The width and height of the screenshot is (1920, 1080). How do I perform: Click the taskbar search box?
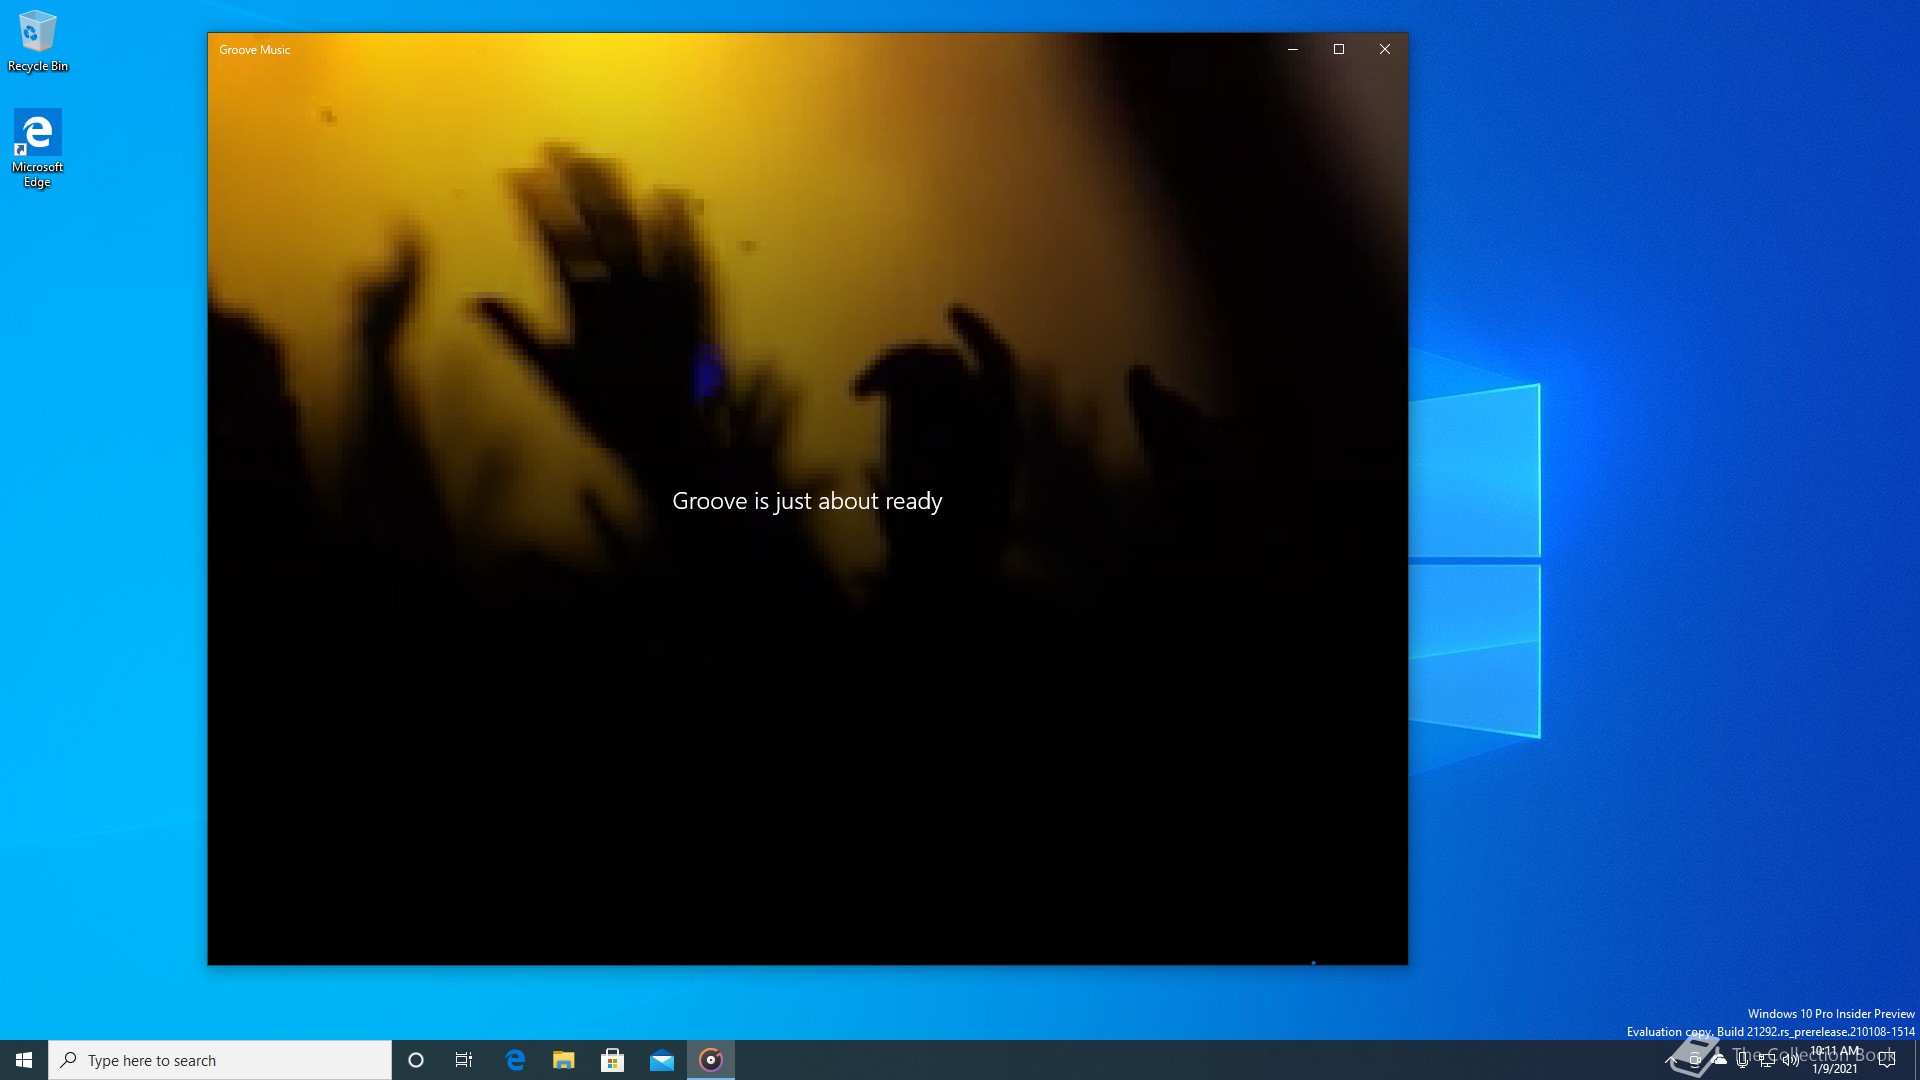pyautogui.click(x=220, y=1060)
